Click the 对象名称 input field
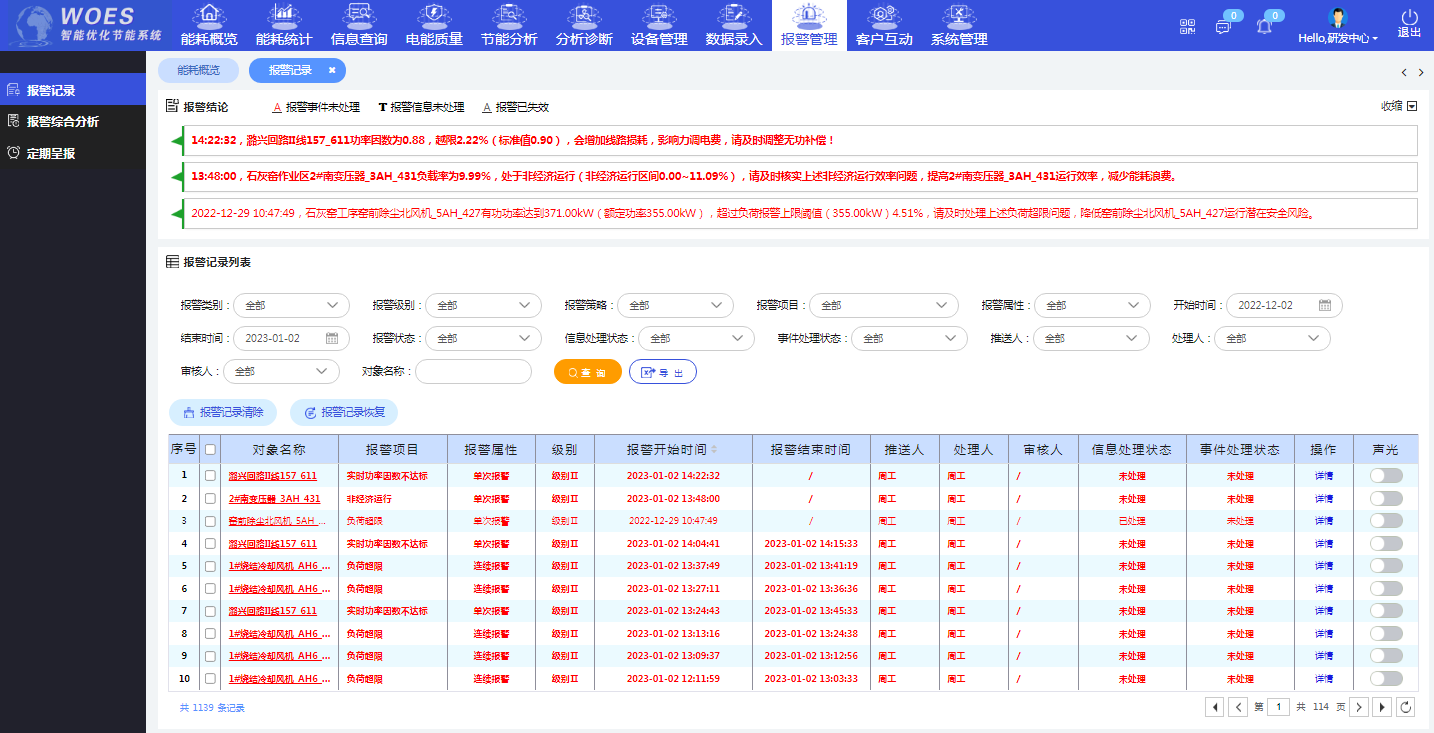Viewport: 1434px width, 733px height. [473, 371]
